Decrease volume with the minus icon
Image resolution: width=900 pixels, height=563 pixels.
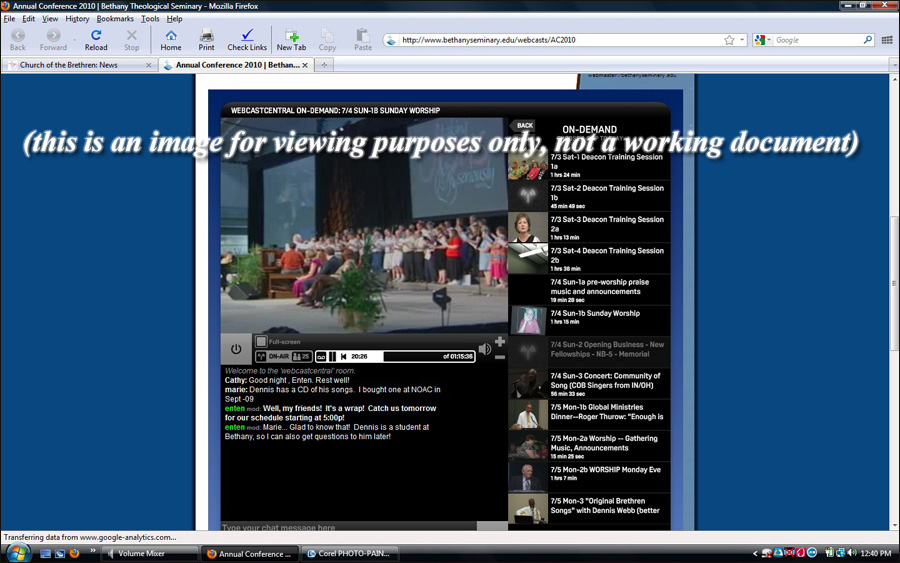tap(500, 357)
